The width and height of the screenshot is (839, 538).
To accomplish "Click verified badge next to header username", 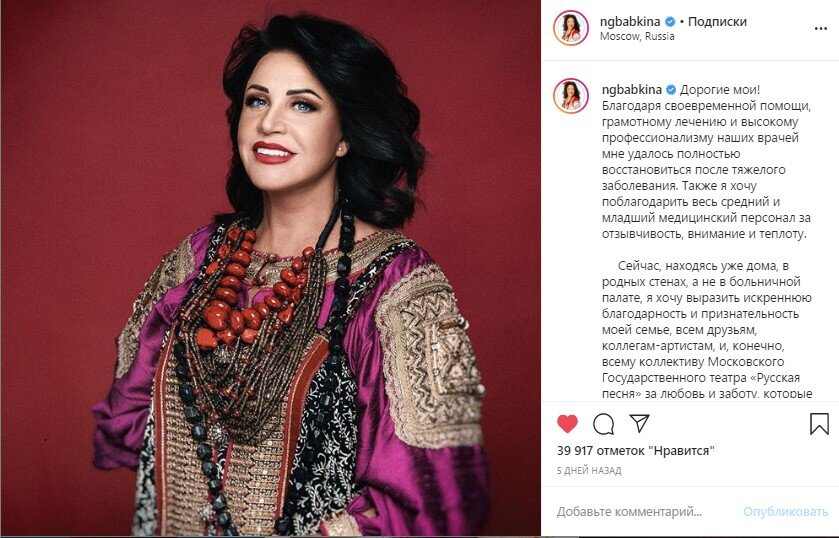I will (x=670, y=22).
